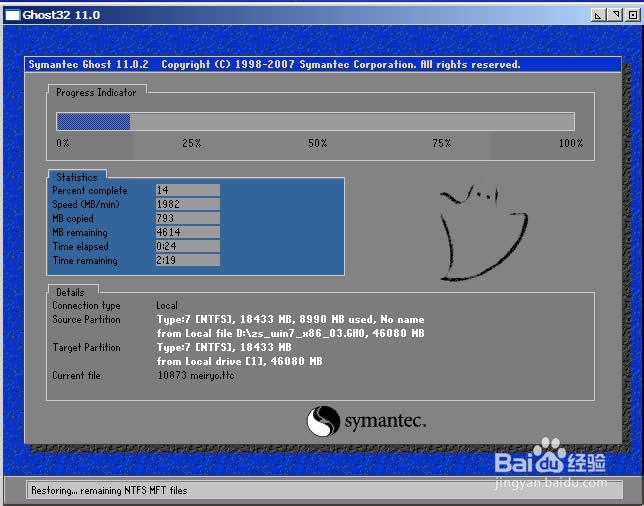Viewport: 644px width, 506px height.
Task: Click the 25% progress scale label
Action: coord(191,143)
